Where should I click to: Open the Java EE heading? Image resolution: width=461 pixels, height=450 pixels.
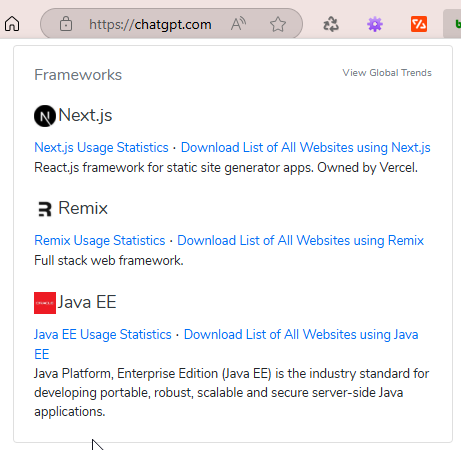87,302
